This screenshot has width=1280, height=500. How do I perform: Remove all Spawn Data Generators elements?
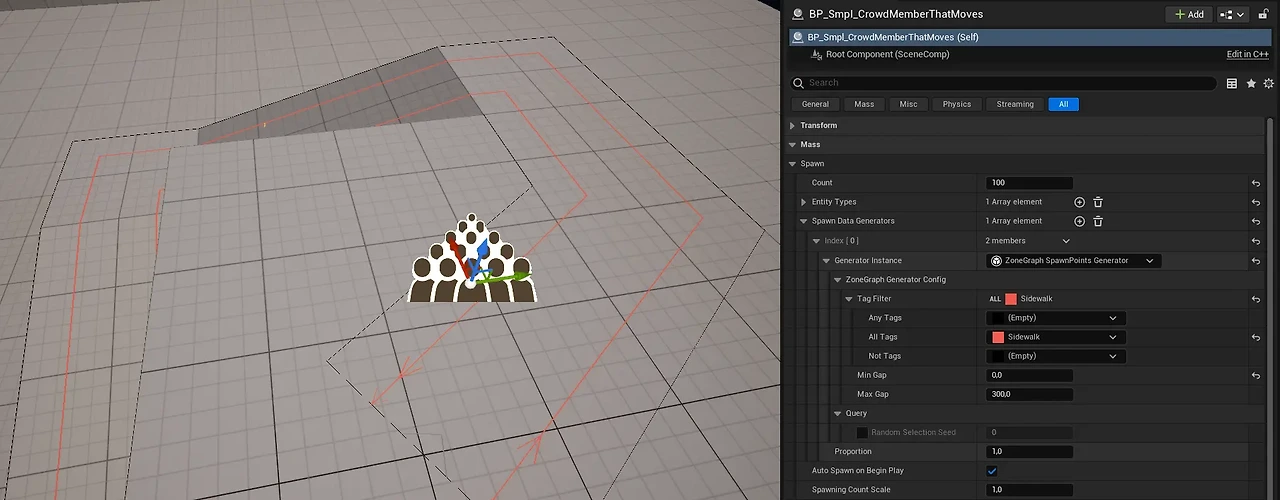pyautogui.click(x=1097, y=221)
